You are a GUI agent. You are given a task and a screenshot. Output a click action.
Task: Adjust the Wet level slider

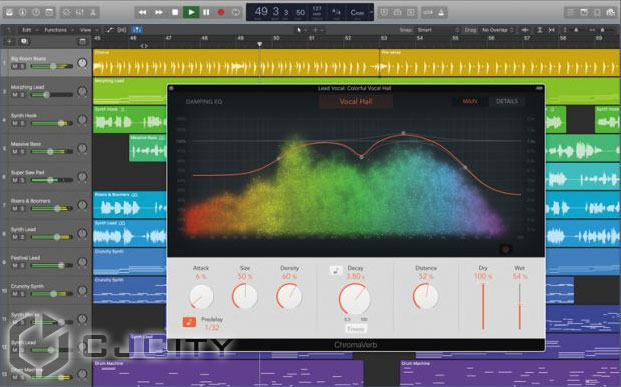[x=520, y=306]
